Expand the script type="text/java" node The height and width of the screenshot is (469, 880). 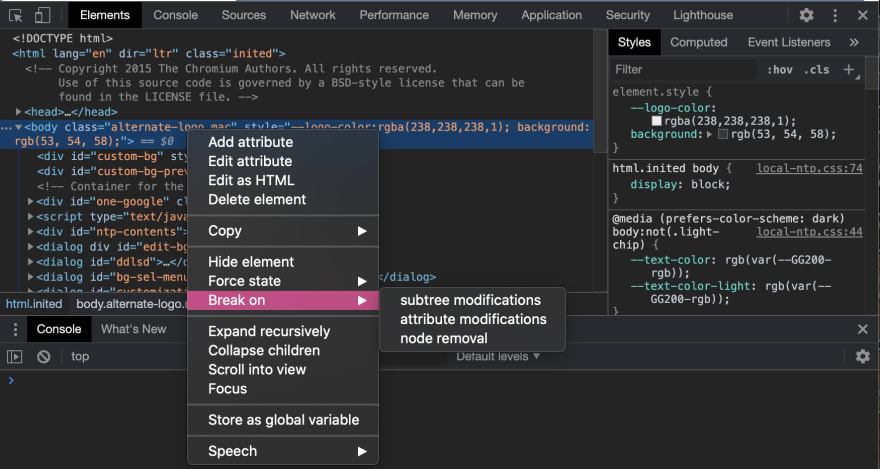(31, 217)
